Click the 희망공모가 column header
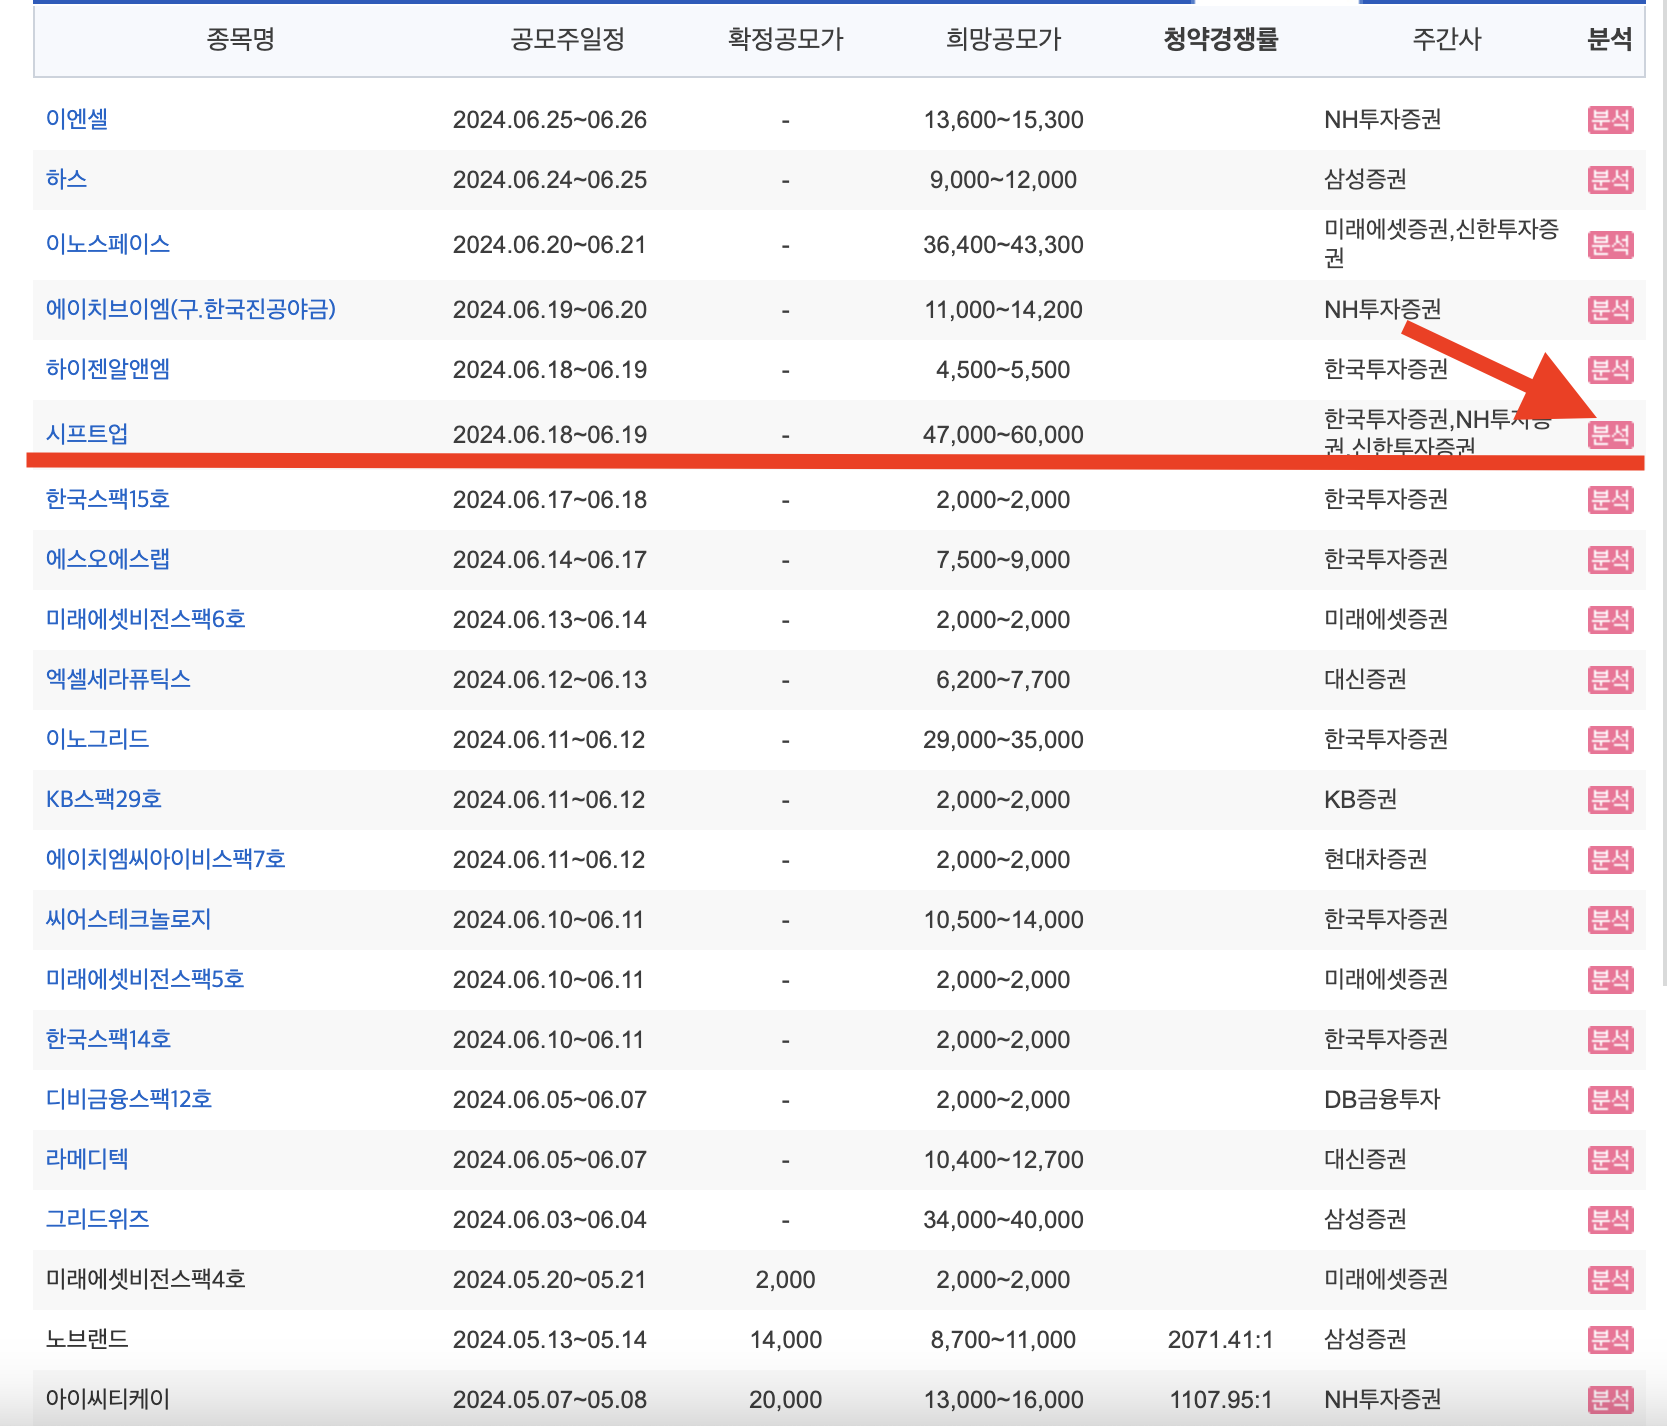This screenshot has height=1426, width=1667. tap(1003, 39)
